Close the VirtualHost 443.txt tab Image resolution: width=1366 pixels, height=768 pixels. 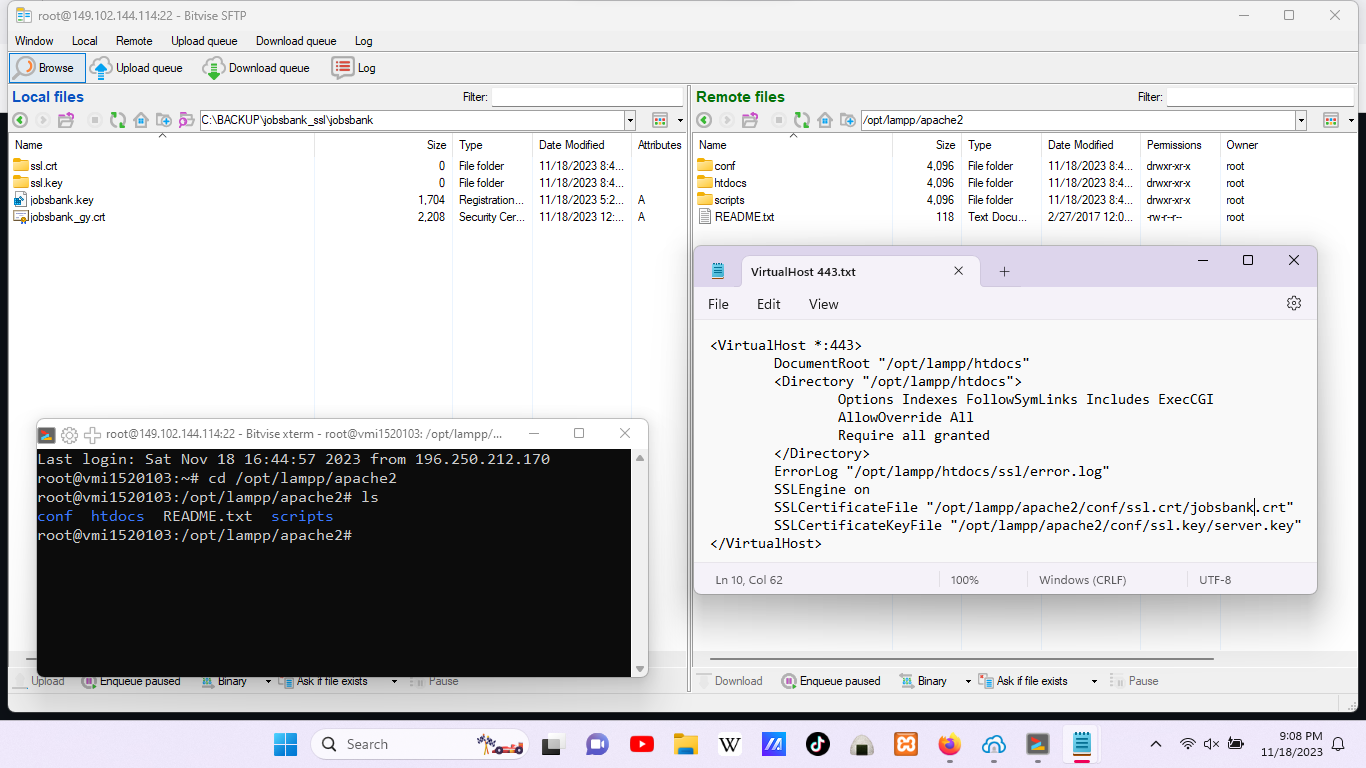pos(958,271)
